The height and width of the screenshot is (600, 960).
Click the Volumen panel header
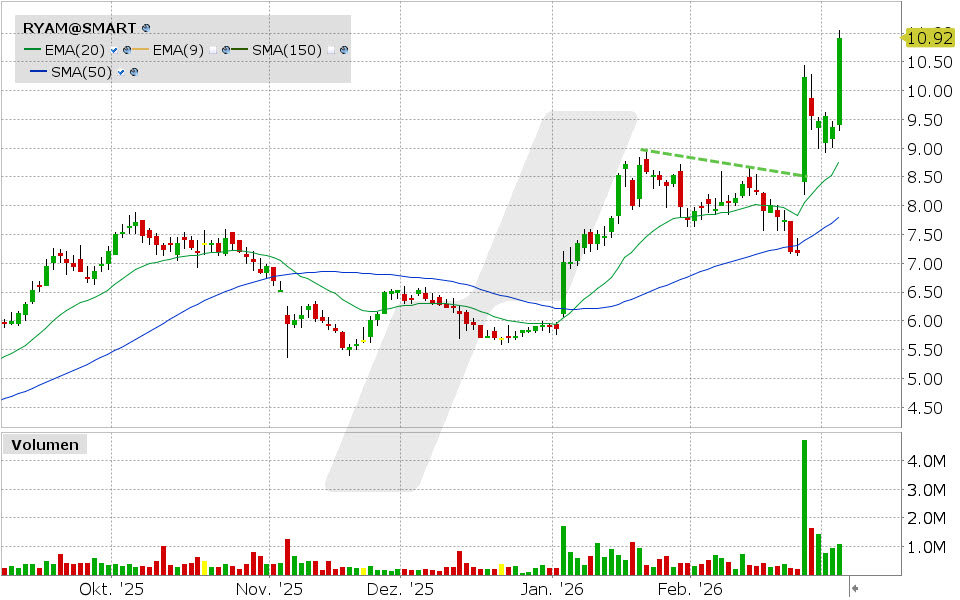click(45, 444)
